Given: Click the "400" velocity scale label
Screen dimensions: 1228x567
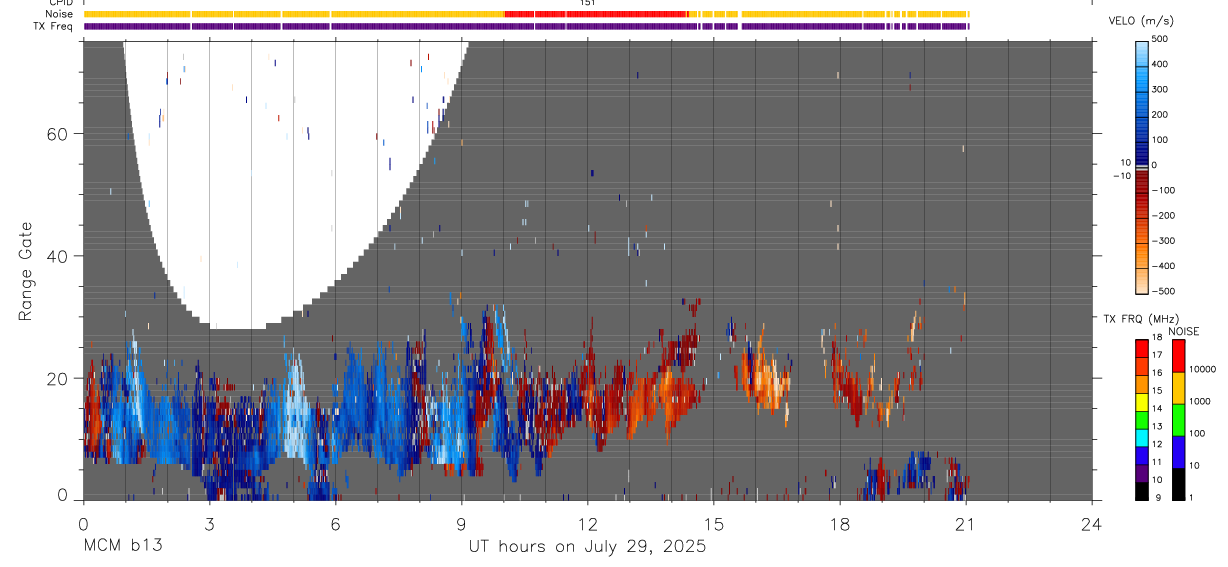Looking at the screenshot, I should tap(1161, 64).
